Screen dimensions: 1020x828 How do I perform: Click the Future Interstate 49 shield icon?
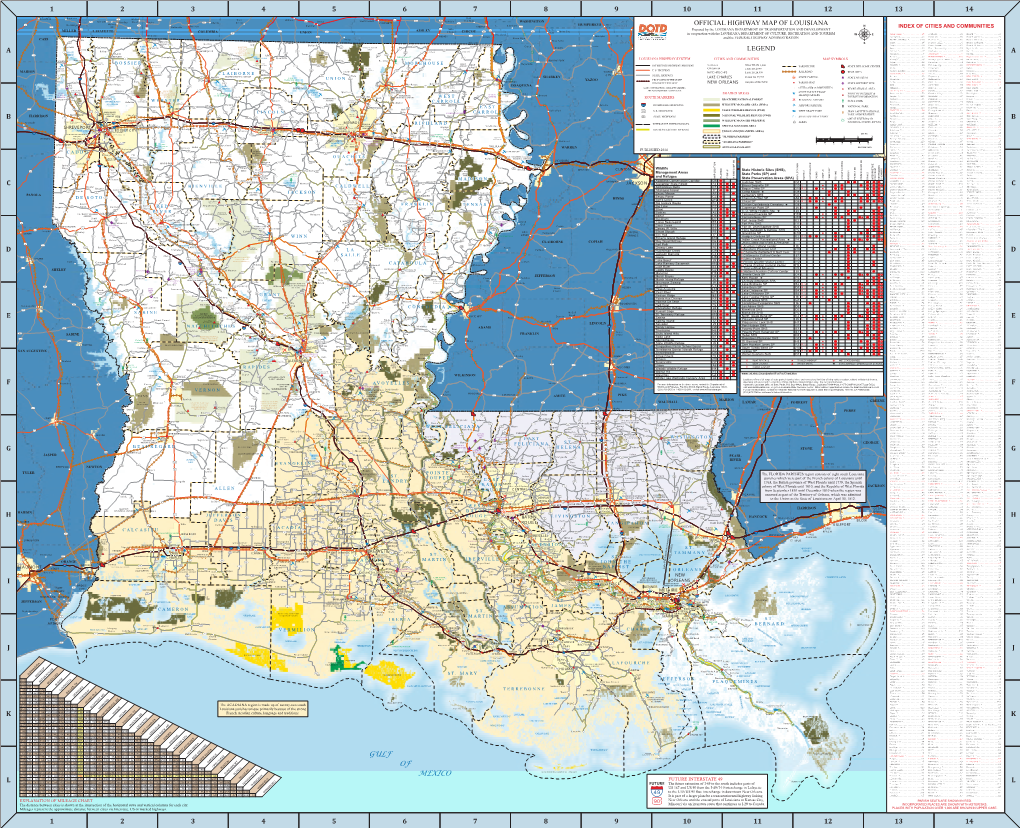[659, 793]
